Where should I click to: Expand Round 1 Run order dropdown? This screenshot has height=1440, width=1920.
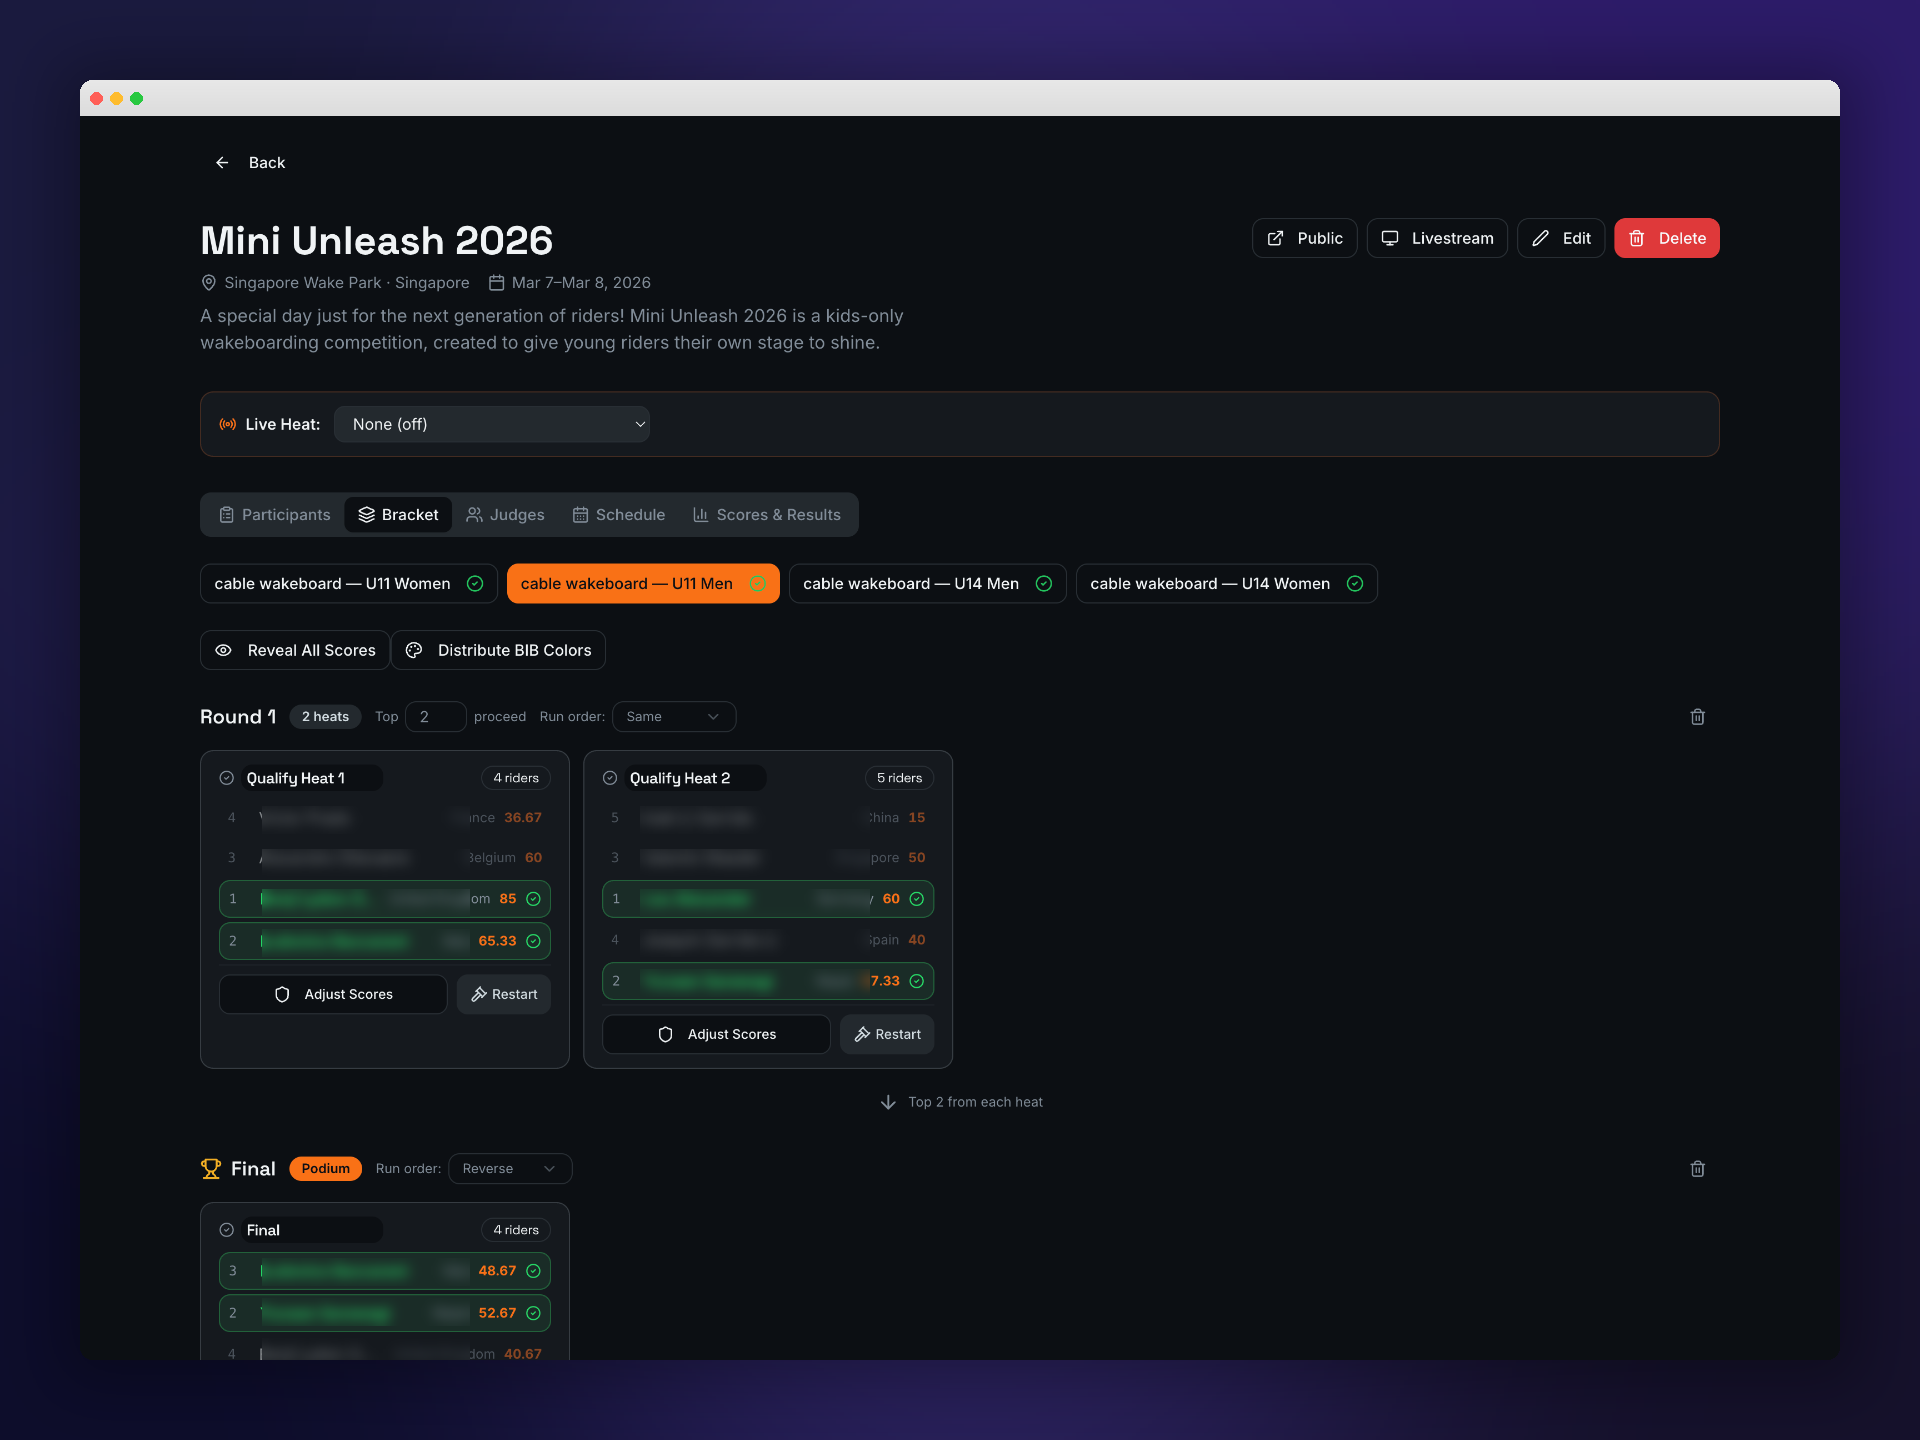[x=673, y=717]
